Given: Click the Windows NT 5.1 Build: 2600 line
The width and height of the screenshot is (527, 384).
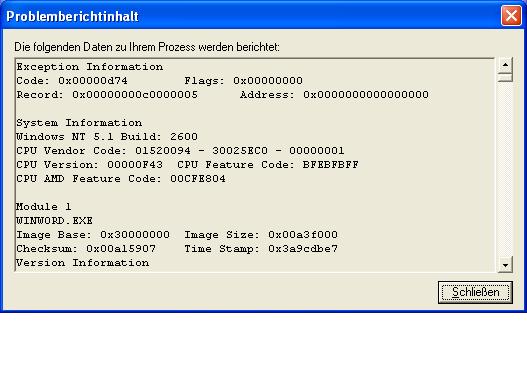Looking at the screenshot, I should (x=107, y=137).
